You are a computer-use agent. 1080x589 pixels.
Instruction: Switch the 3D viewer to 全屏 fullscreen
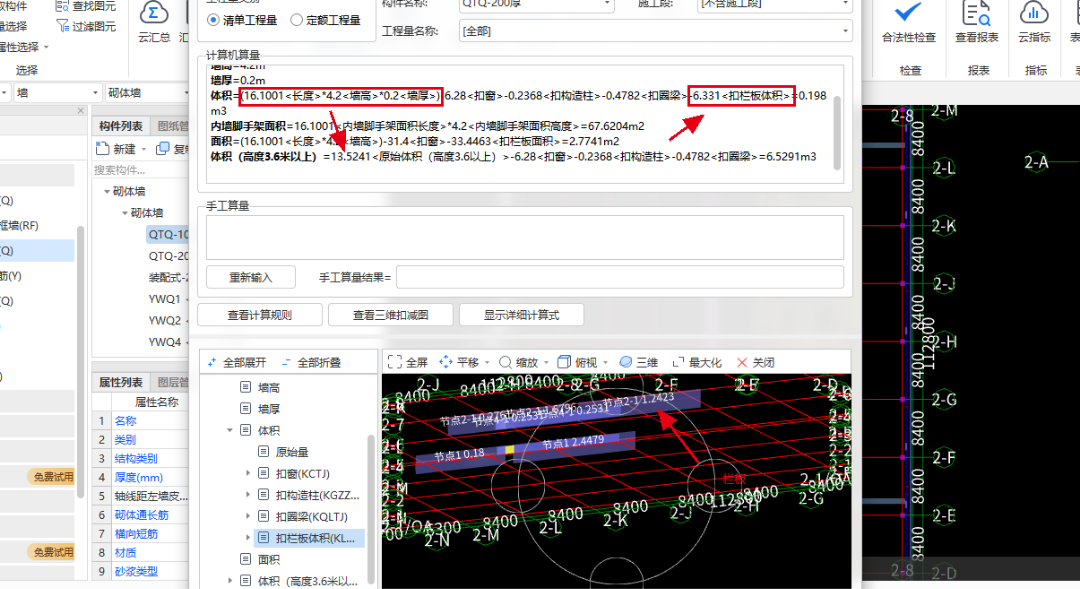tap(408, 362)
